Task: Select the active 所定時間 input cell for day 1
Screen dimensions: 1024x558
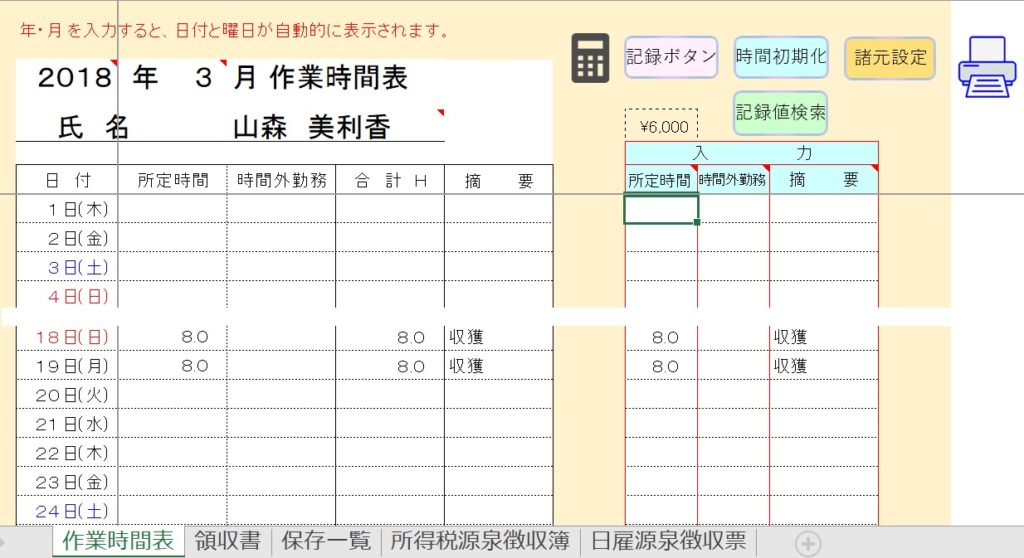Action: coord(661,209)
